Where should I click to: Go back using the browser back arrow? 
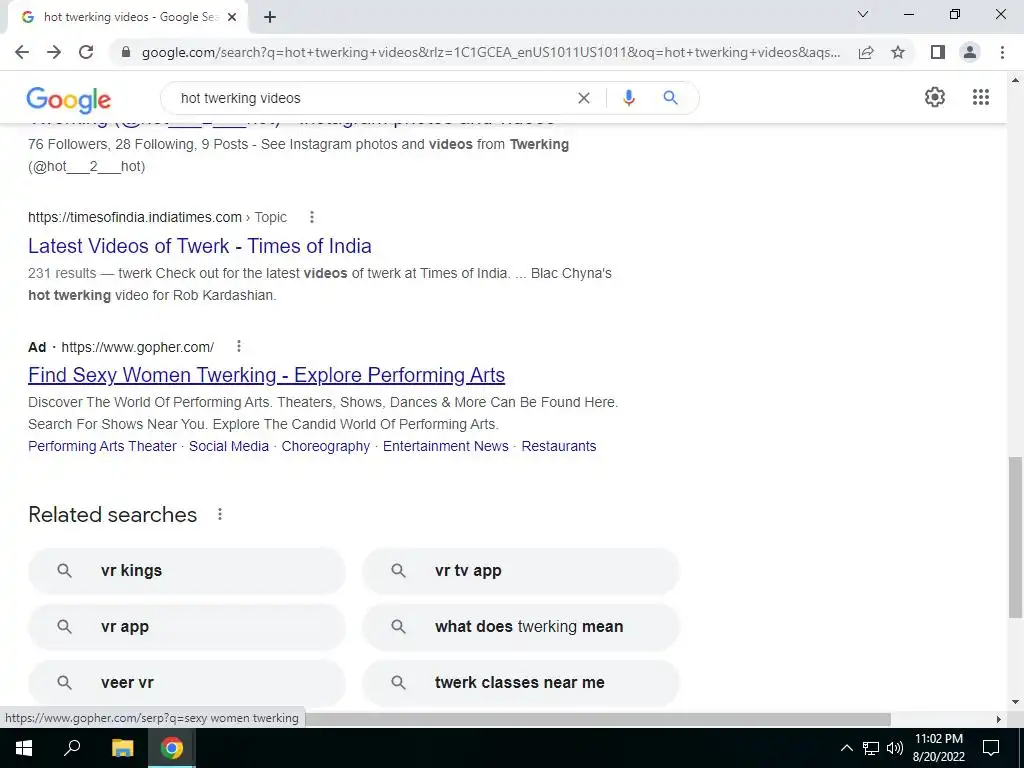click(x=22, y=52)
